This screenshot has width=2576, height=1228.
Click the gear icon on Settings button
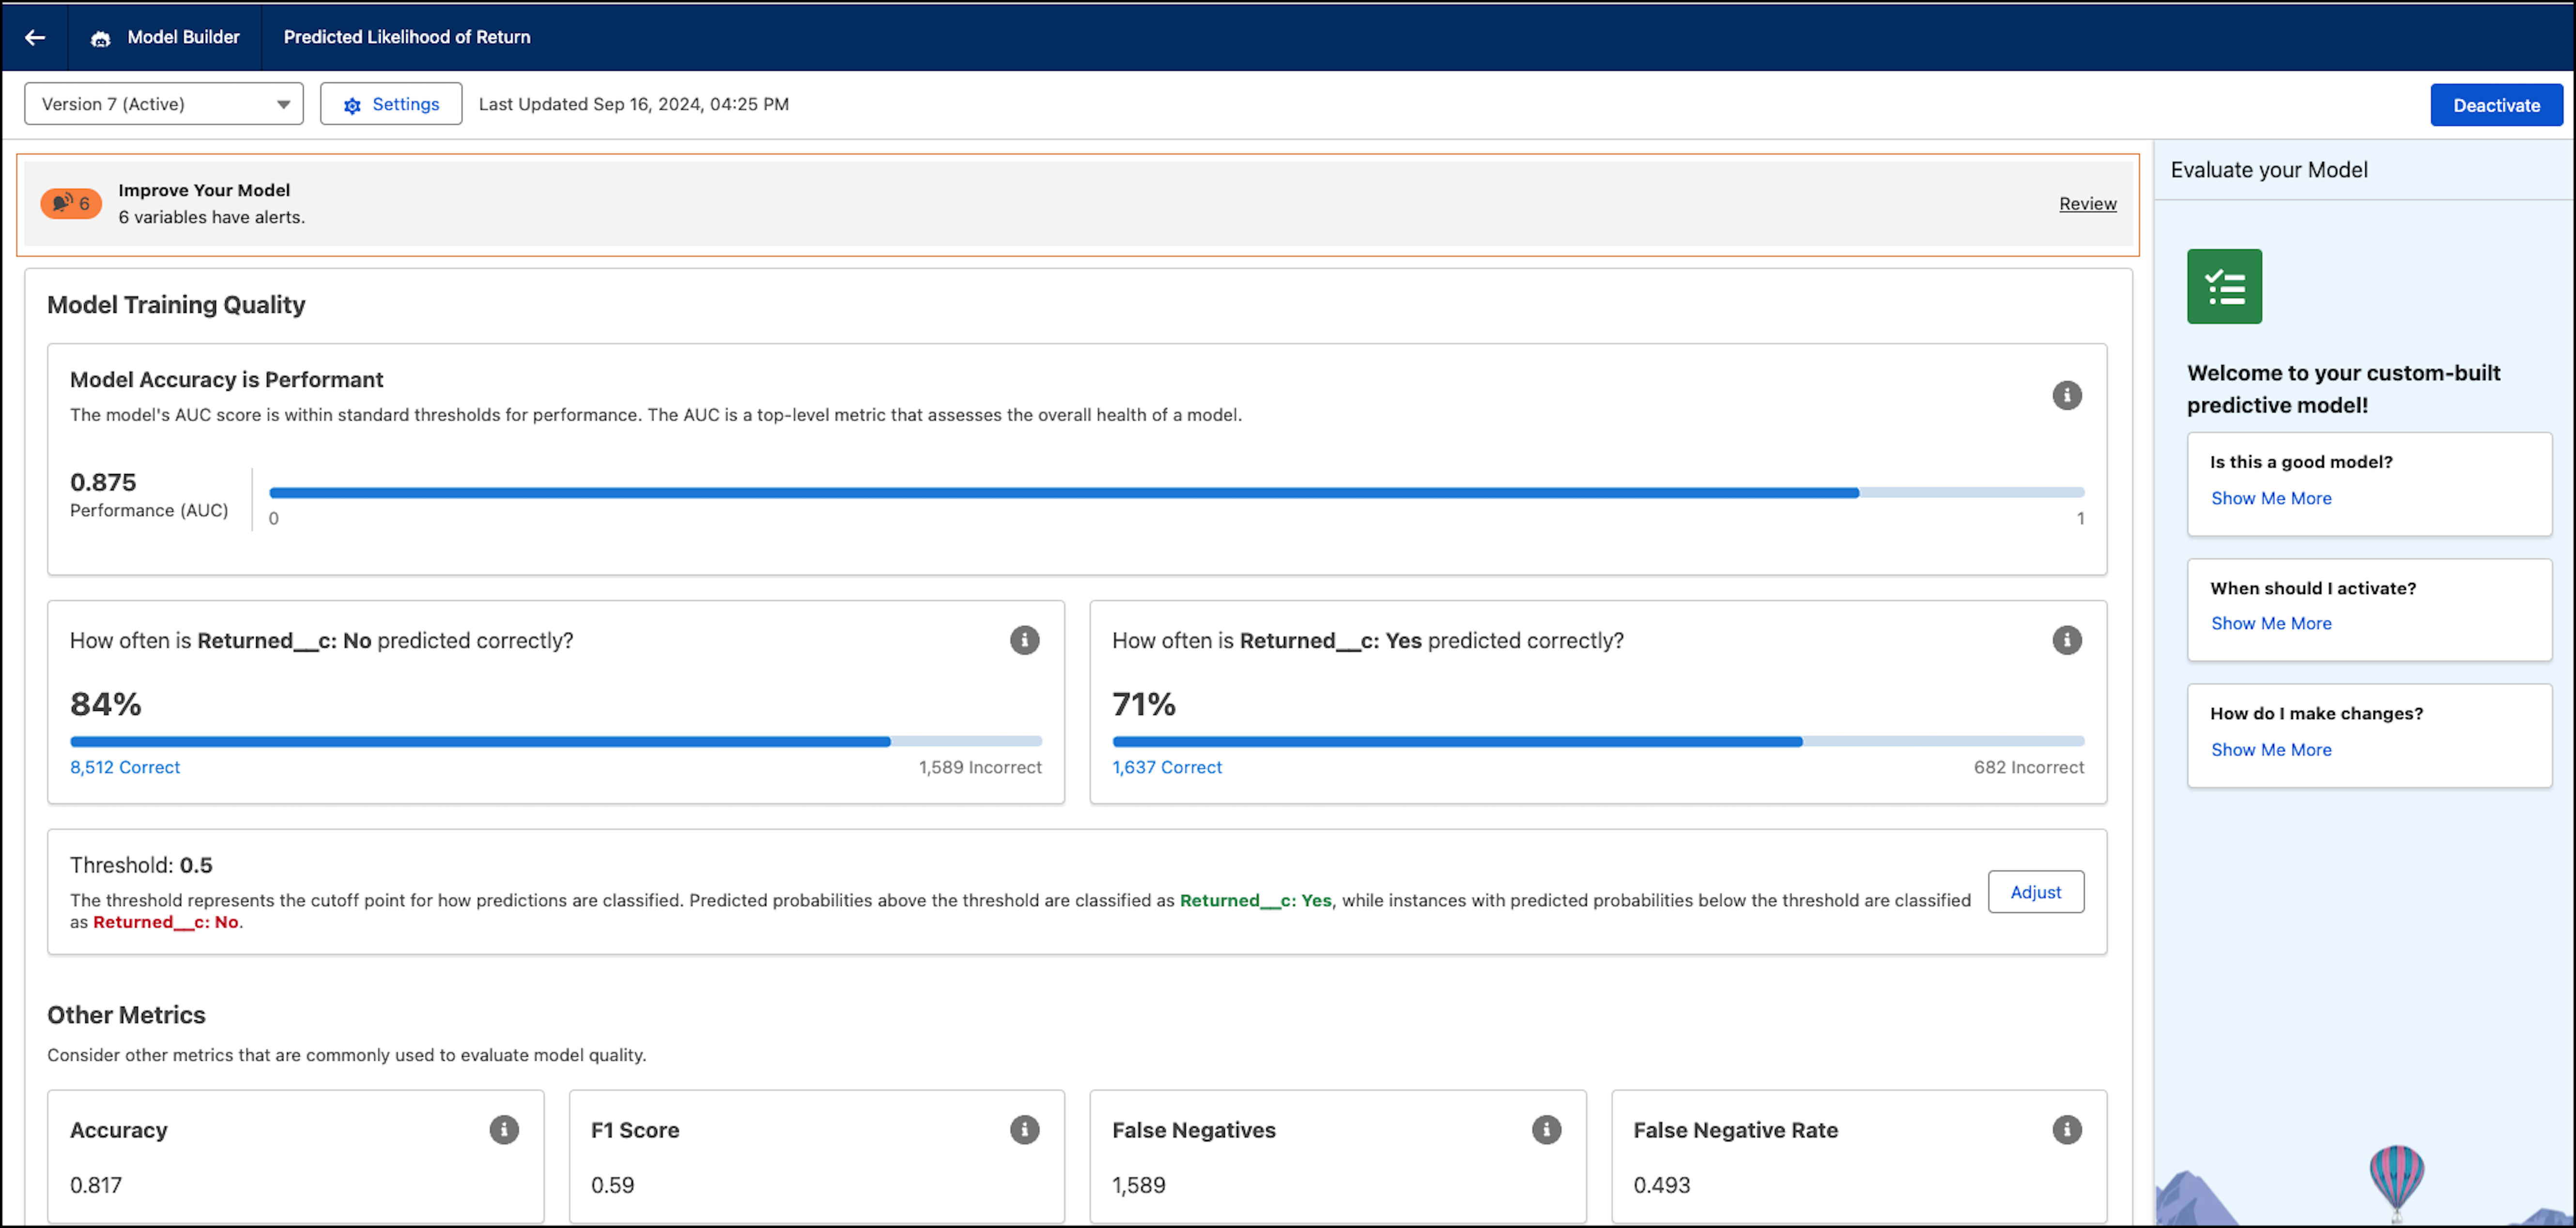point(352,105)
